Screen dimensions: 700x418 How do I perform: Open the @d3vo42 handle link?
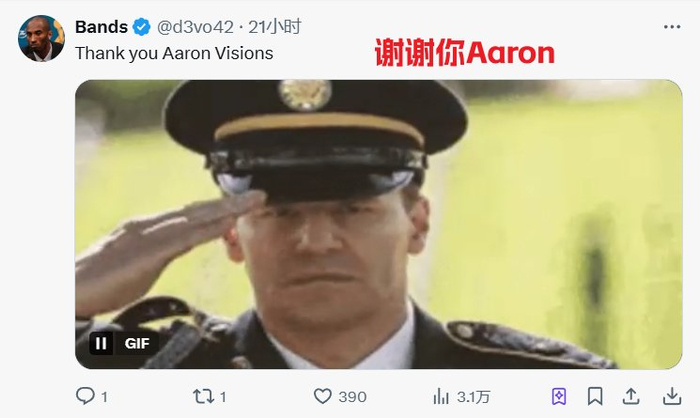(x=195, y=27)
